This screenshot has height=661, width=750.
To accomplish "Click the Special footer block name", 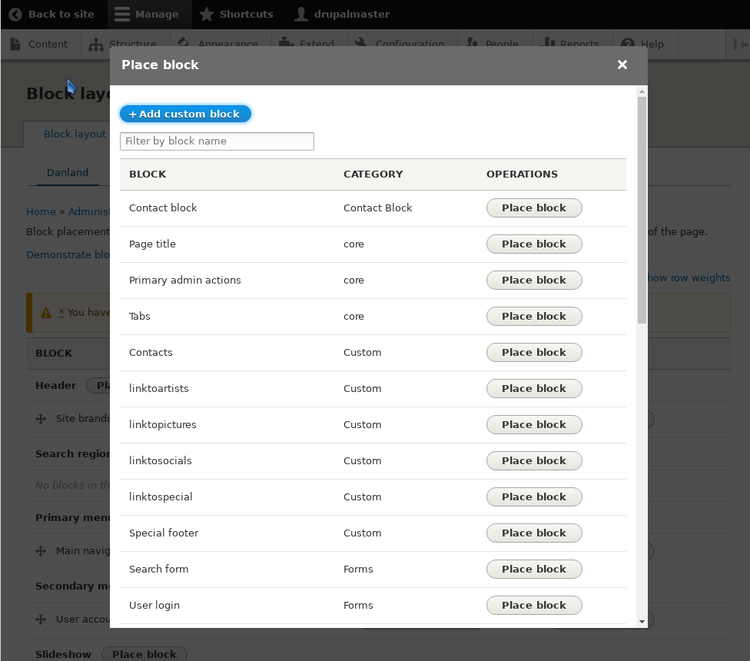I will click(x=164, y=533).
